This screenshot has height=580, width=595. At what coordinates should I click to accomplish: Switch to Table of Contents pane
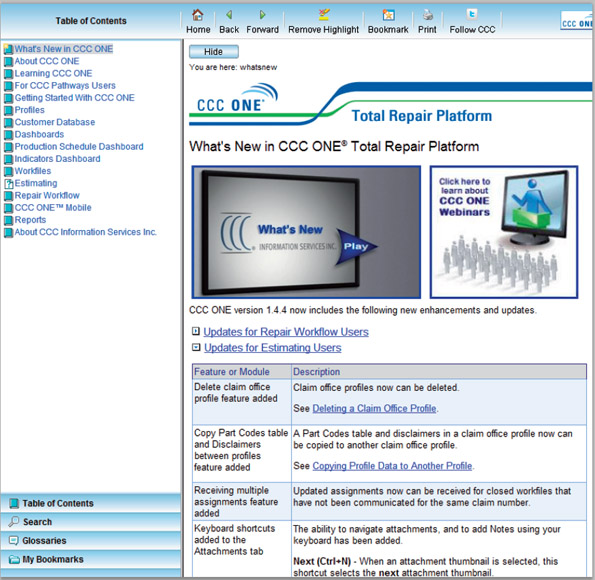pos(91,503)
